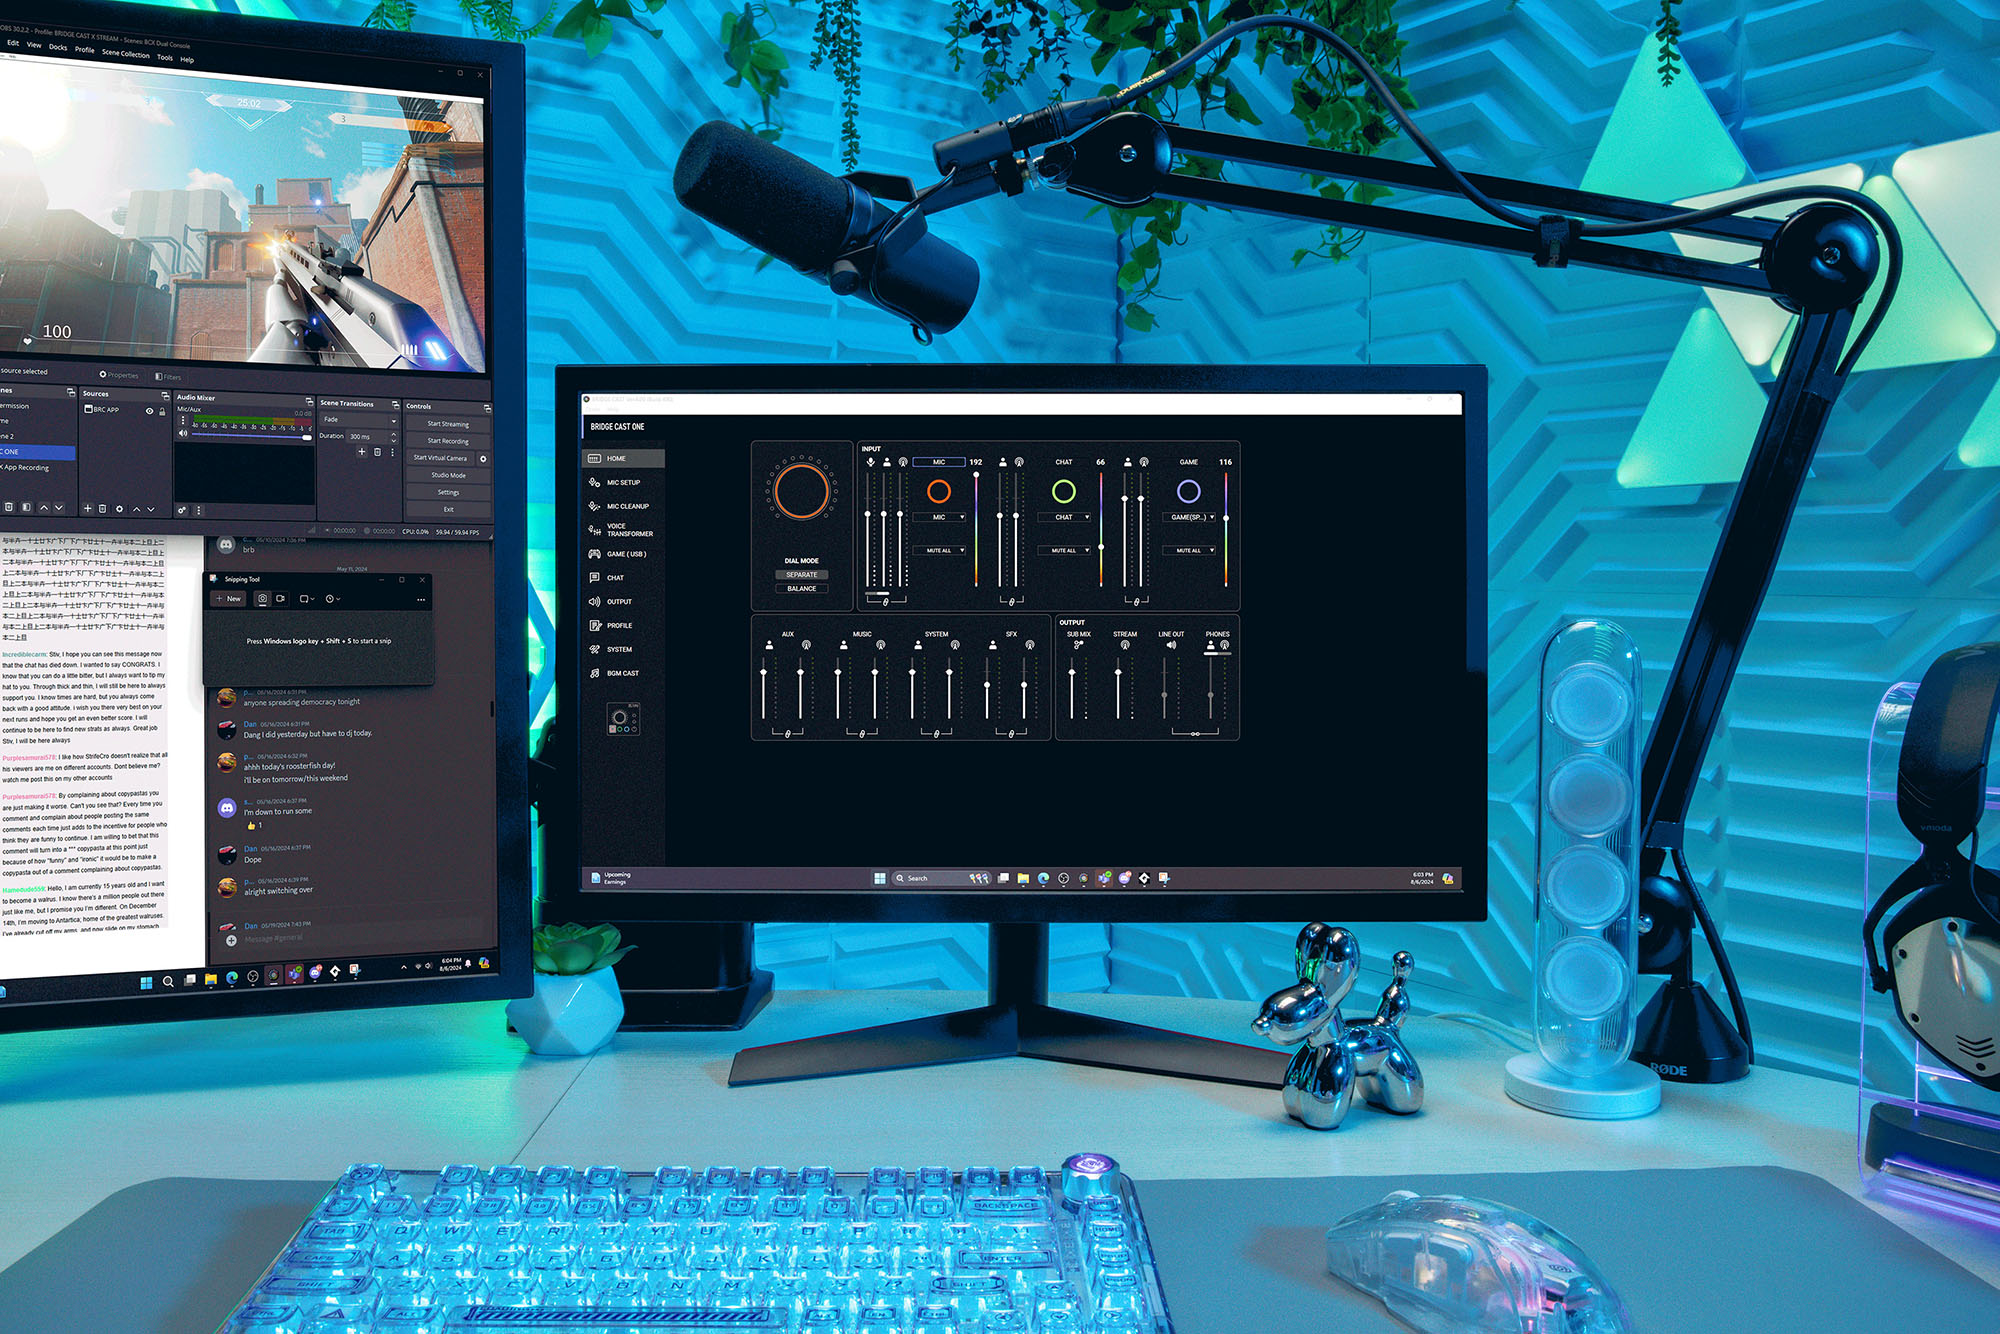Click Start Streaming button
Viewport: 2000px width, 1334px height.
[447, 424]
